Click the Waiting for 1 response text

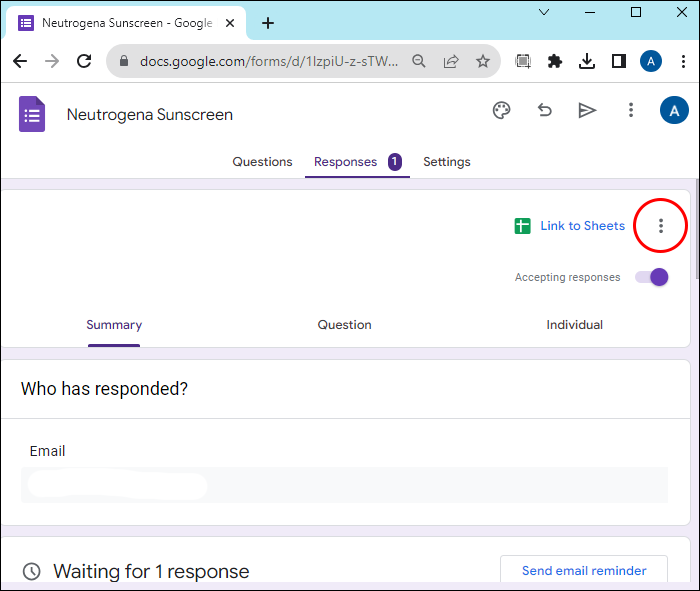point(151,571)
